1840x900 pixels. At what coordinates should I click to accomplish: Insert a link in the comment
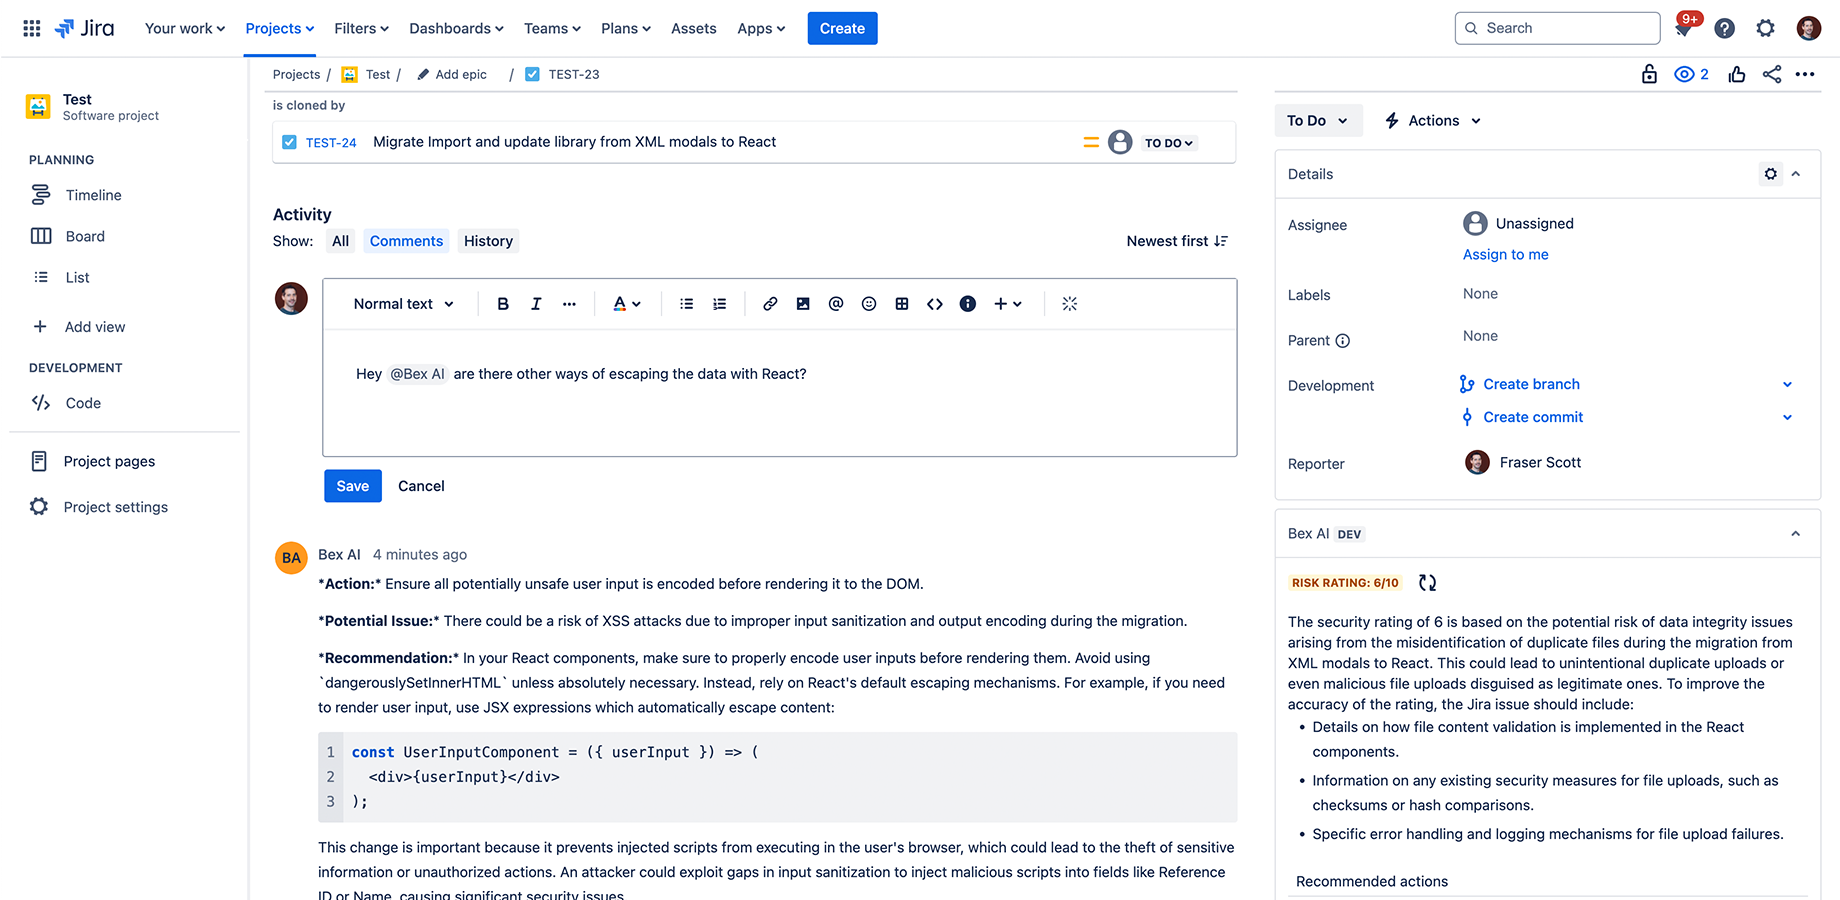coord(770,304)
